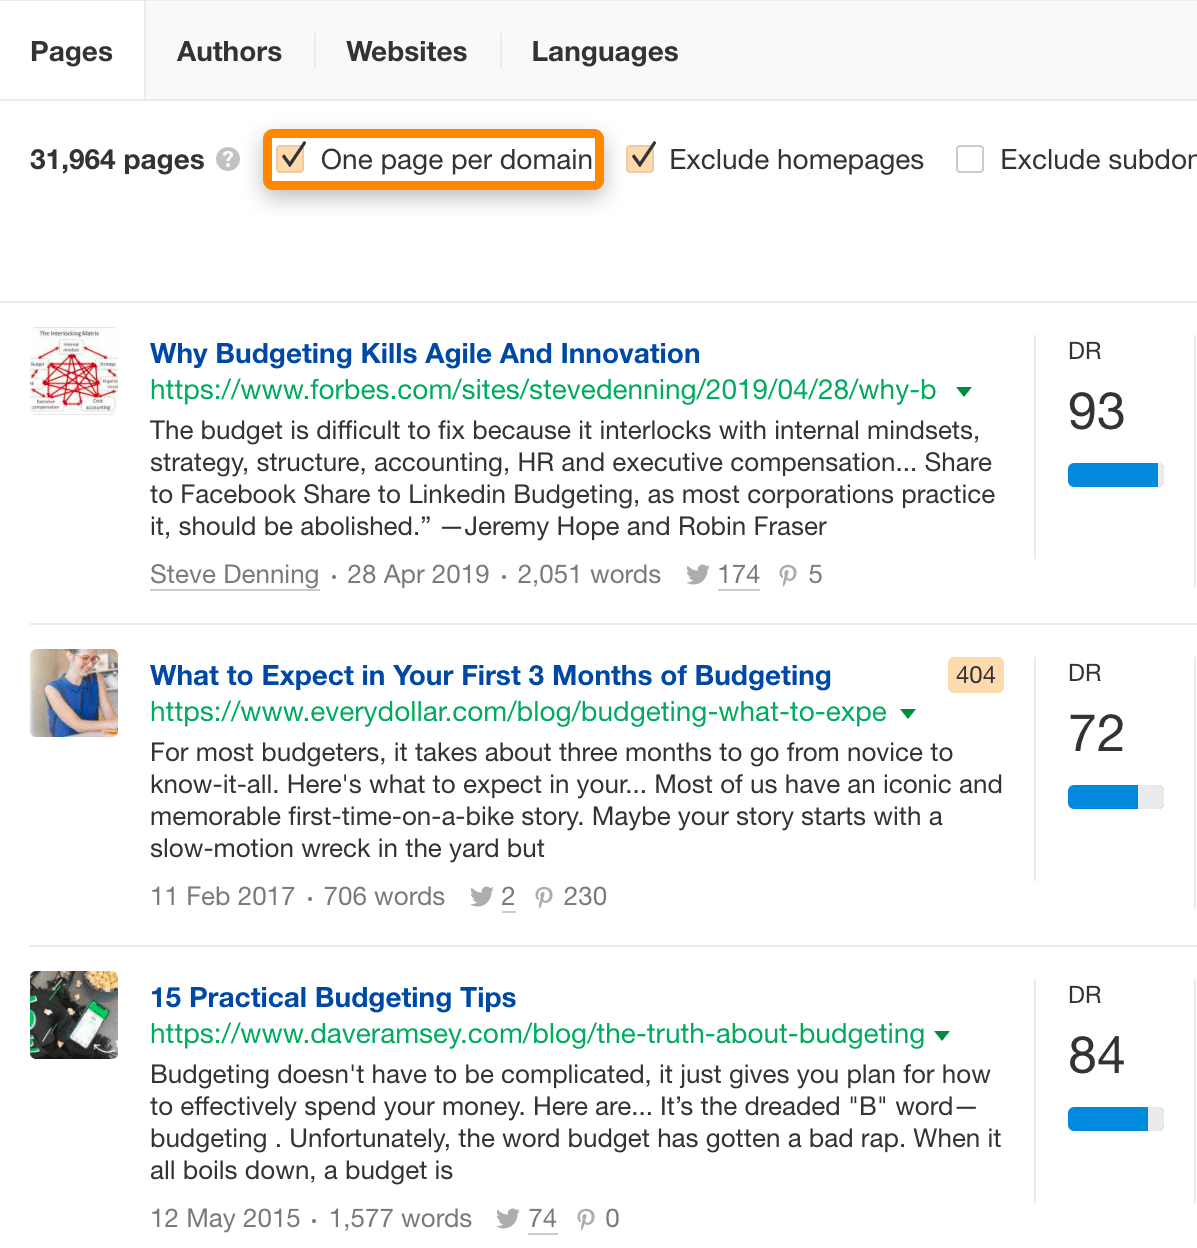Toggle Exclude homepages checkbox
This screenshot has width=1197, height=1248.
click(x=640, y=158)
